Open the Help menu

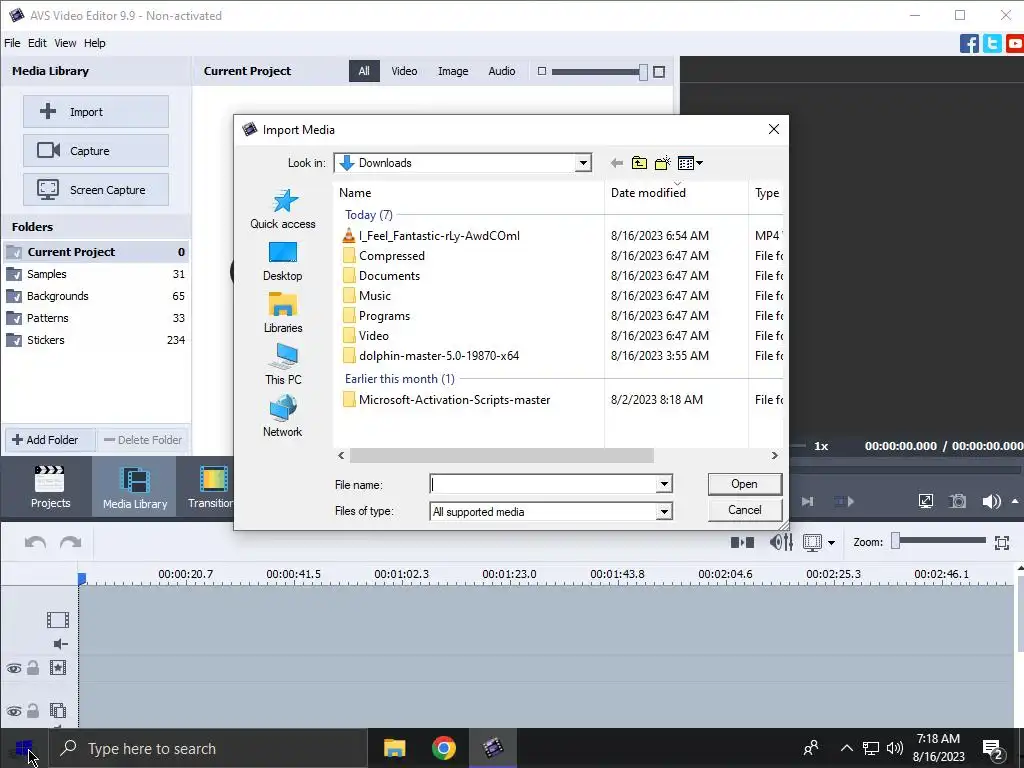pyautogui.click(x=94, y=43)
